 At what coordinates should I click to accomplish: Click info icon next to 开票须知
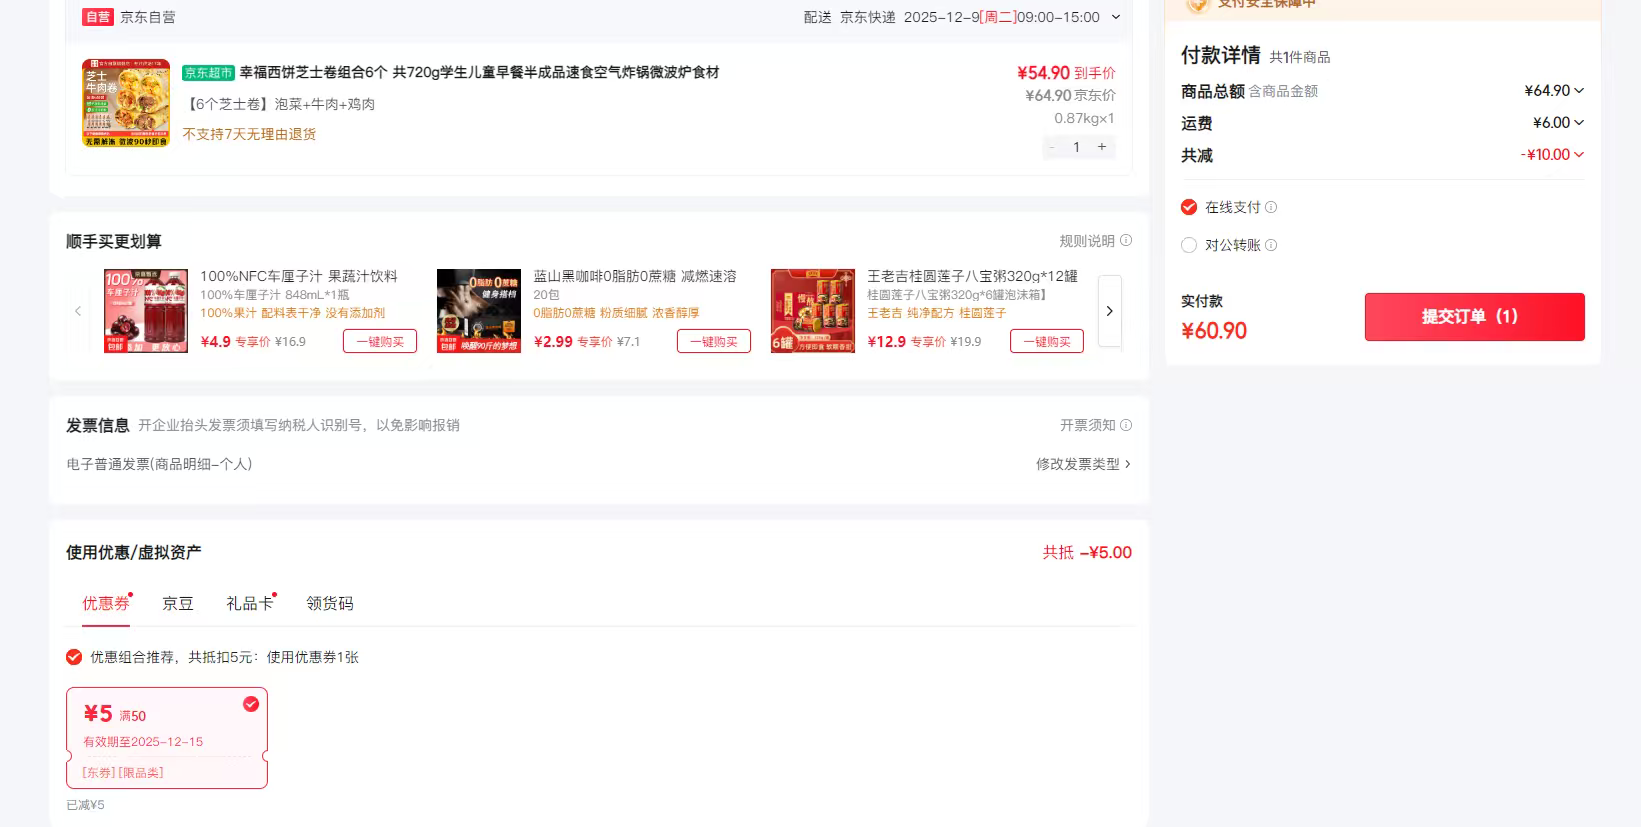[1126, 425]
